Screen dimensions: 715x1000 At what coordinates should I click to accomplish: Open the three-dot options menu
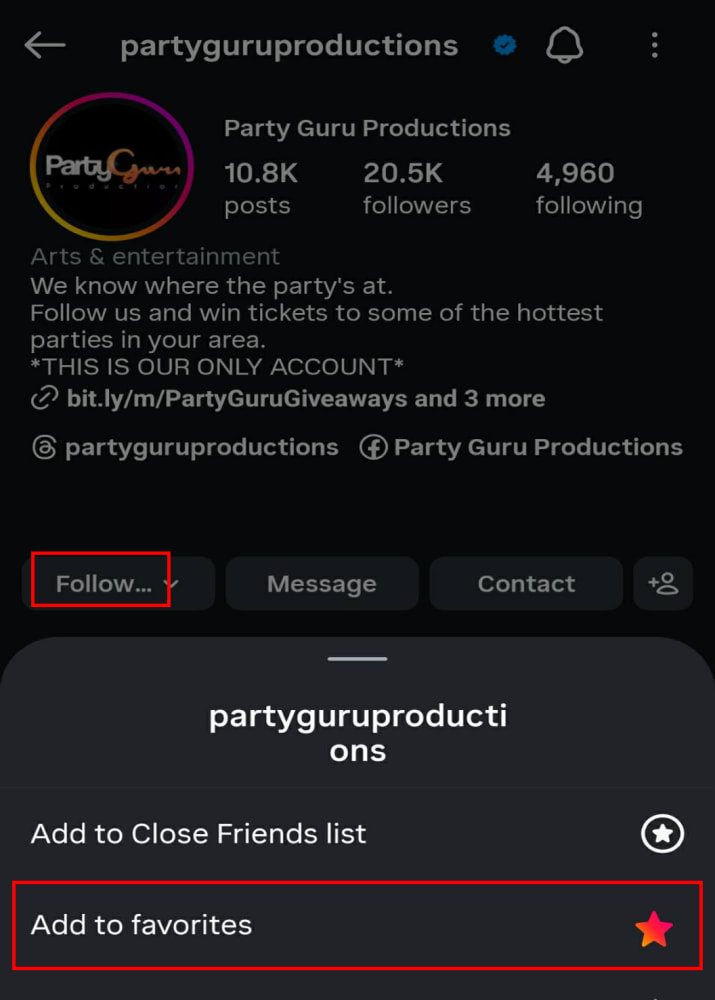[x=654, y=45]
